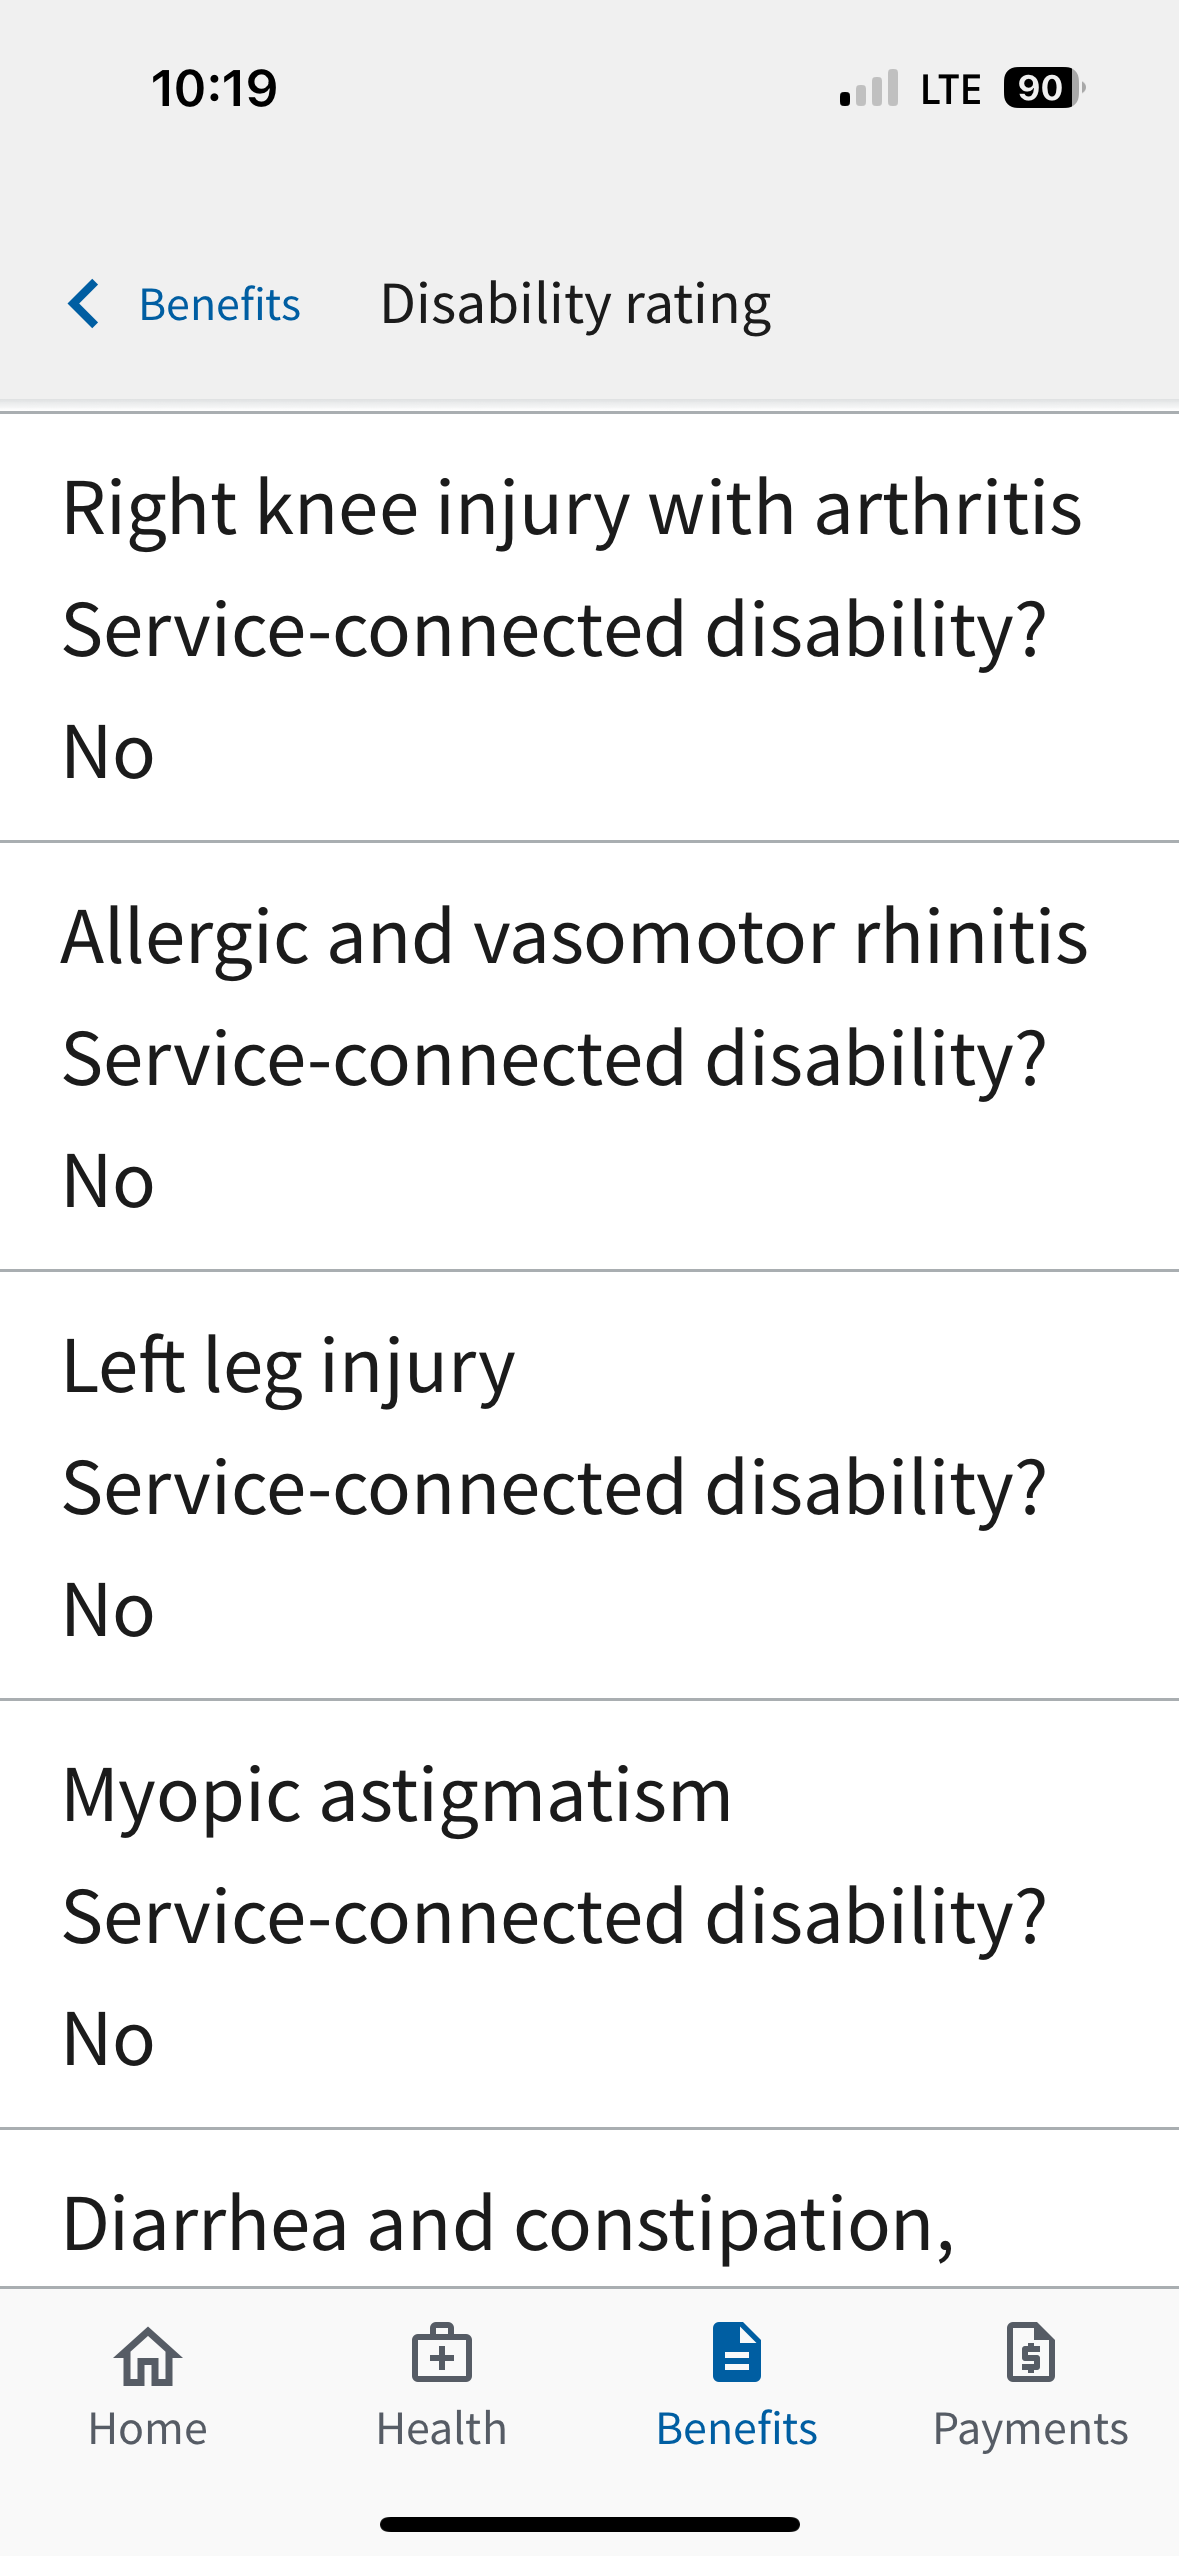
Task: Tap the clock time in status bar
Action: [x=214, y=88]
